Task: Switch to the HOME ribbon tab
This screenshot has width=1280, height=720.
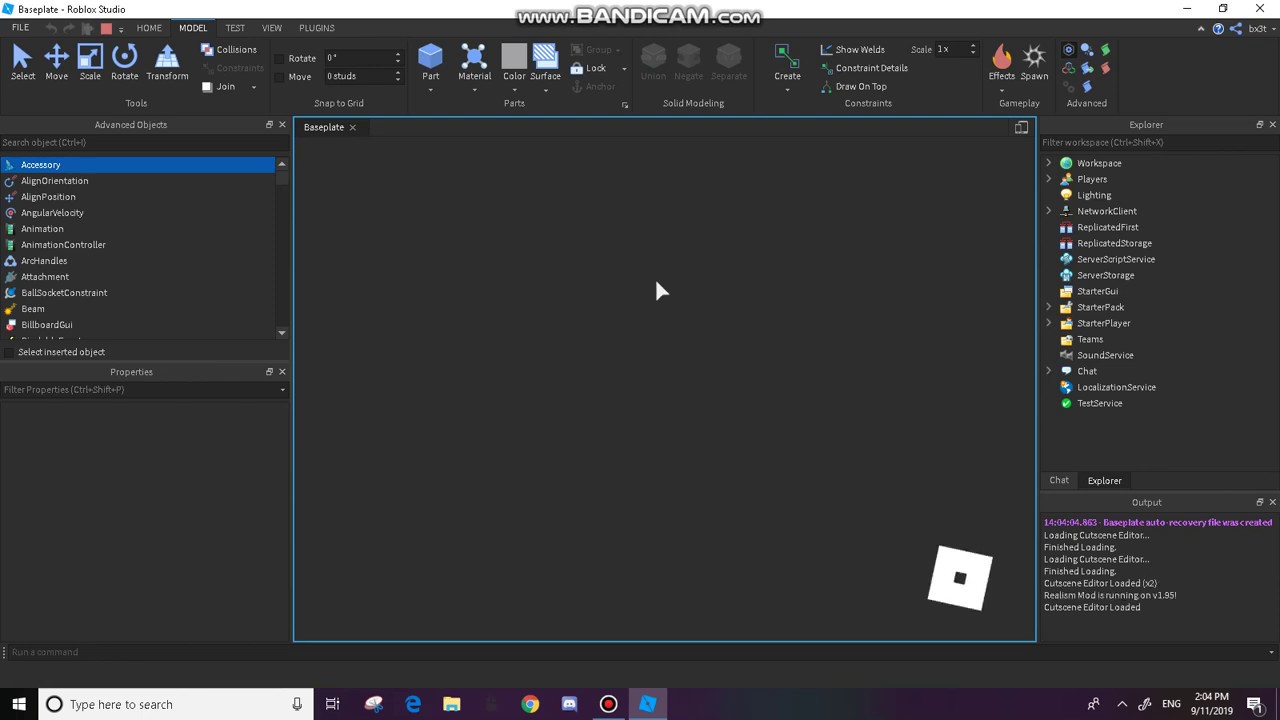Action: (149, 28)
